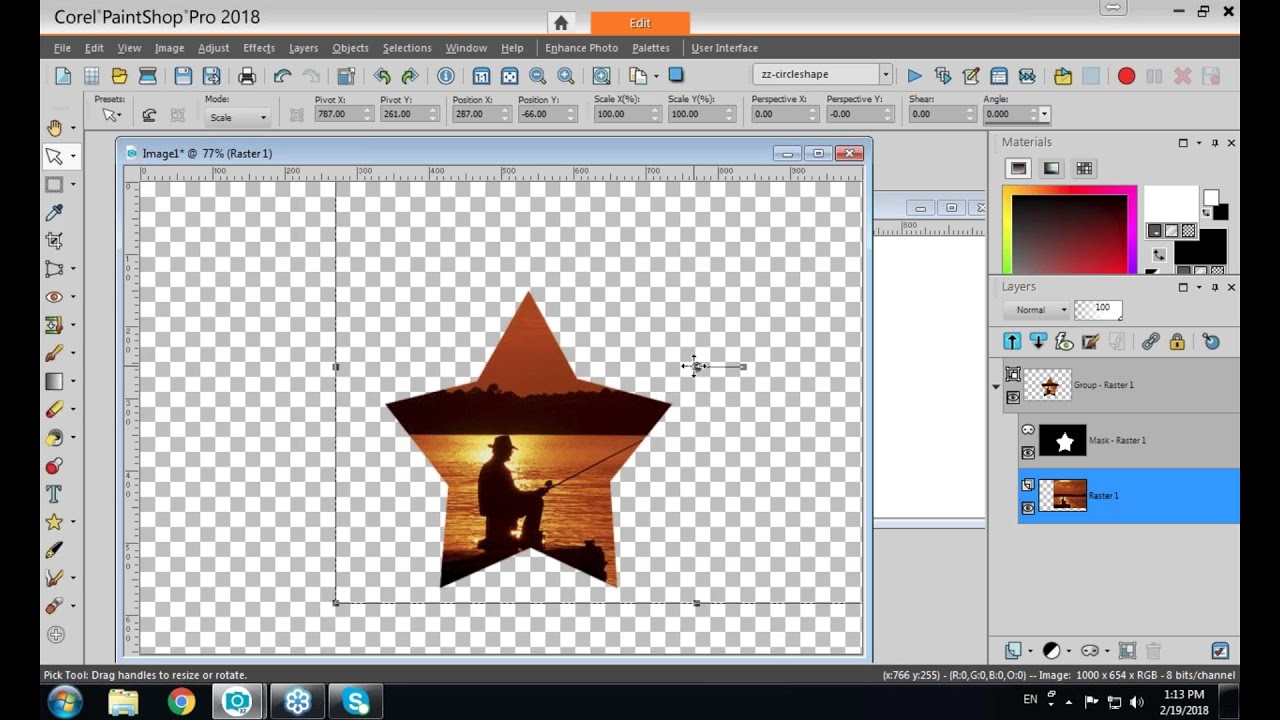Open the Layers menu
The image size is (1280, 720).
[303, 47]
